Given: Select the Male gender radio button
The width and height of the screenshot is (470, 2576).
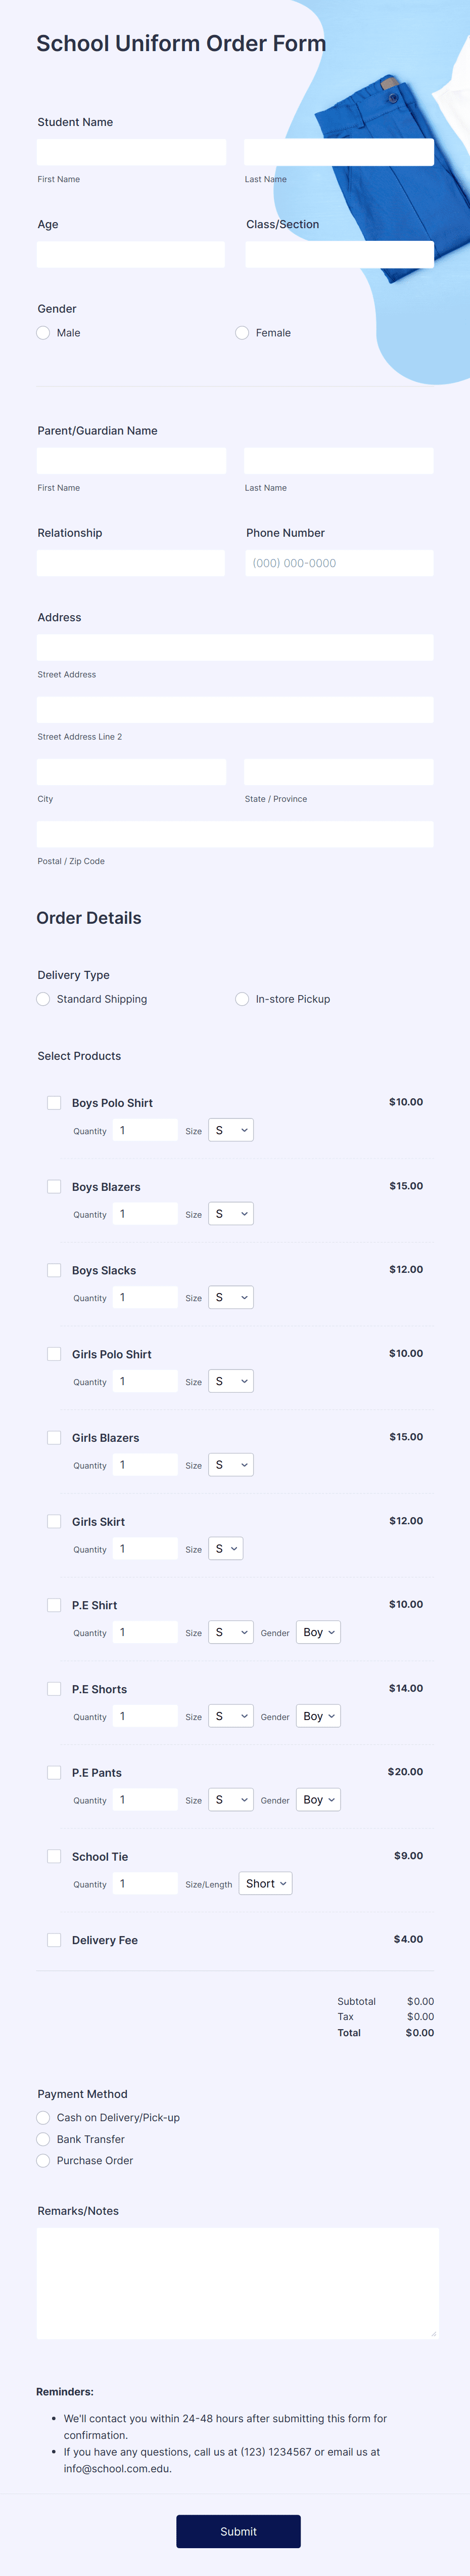Looking at the screenshot, I should 43,333.
